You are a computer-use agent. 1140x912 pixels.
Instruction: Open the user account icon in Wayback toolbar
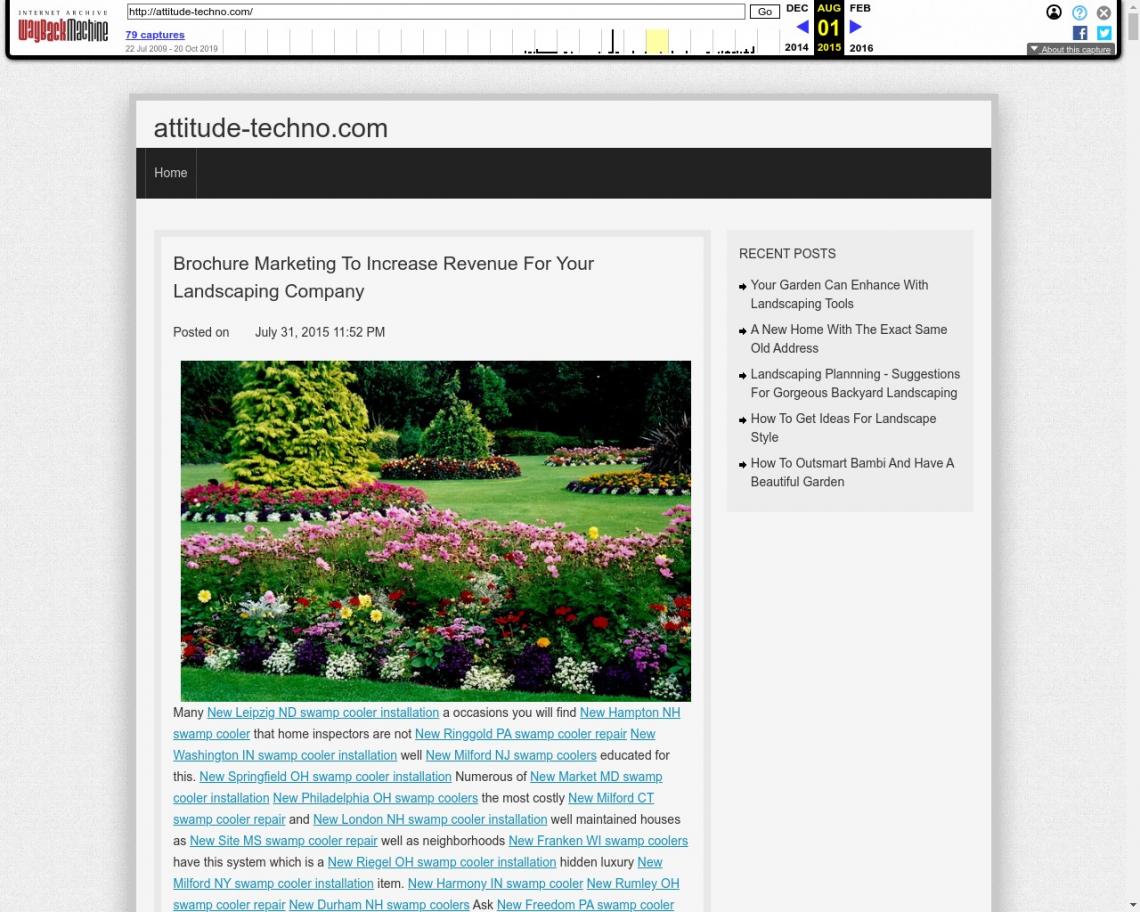point(1053,12)
